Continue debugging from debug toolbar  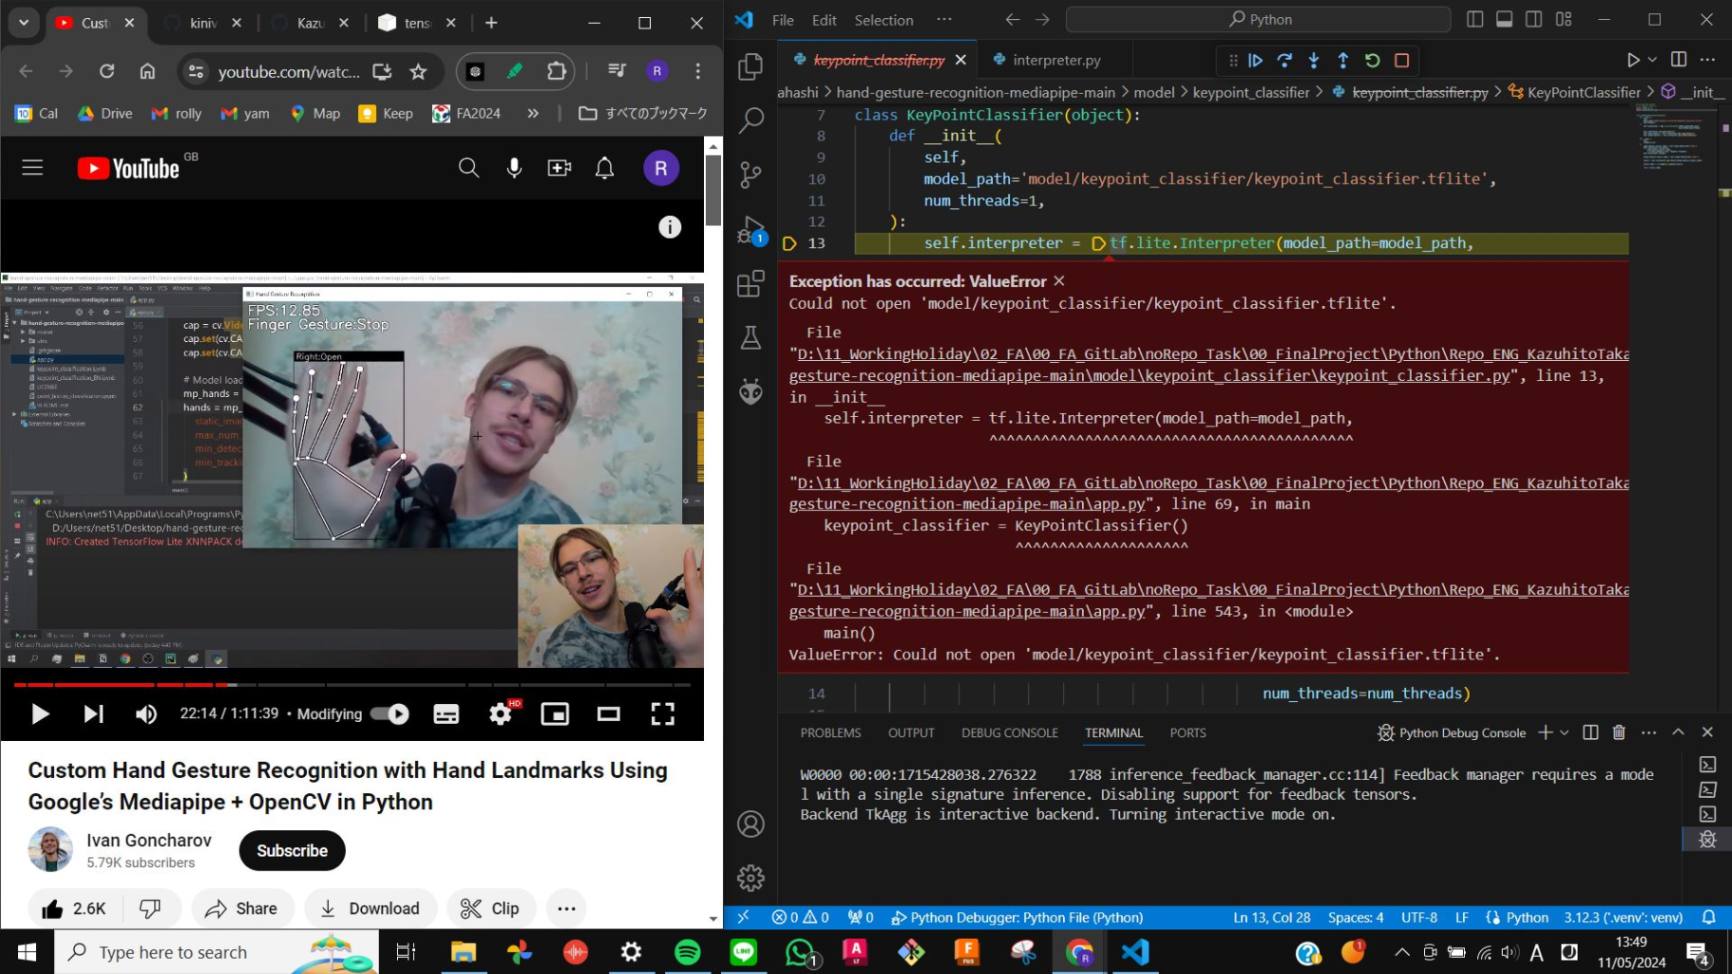[x=1255, y=60]
